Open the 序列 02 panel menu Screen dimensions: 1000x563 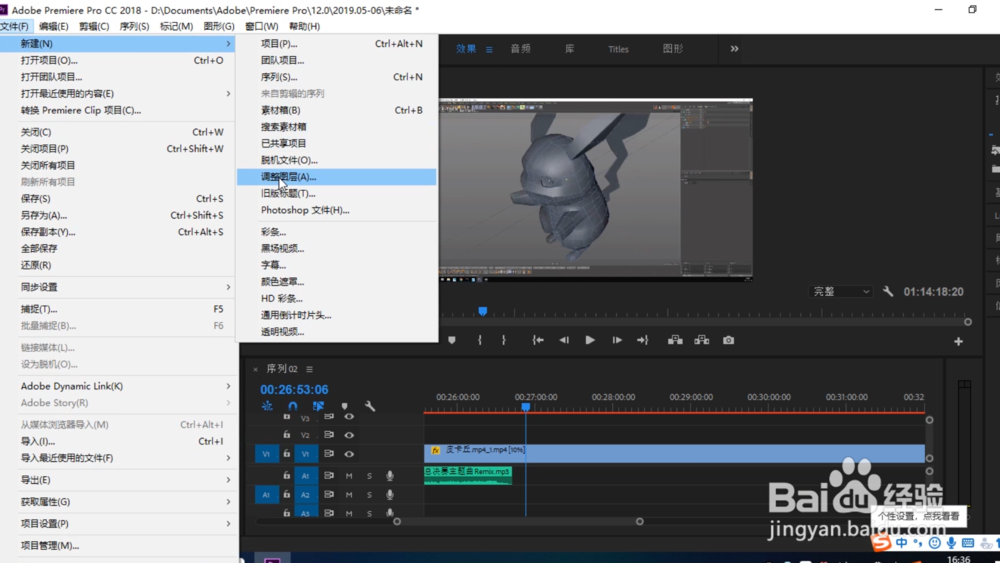[x=309, y=369]
